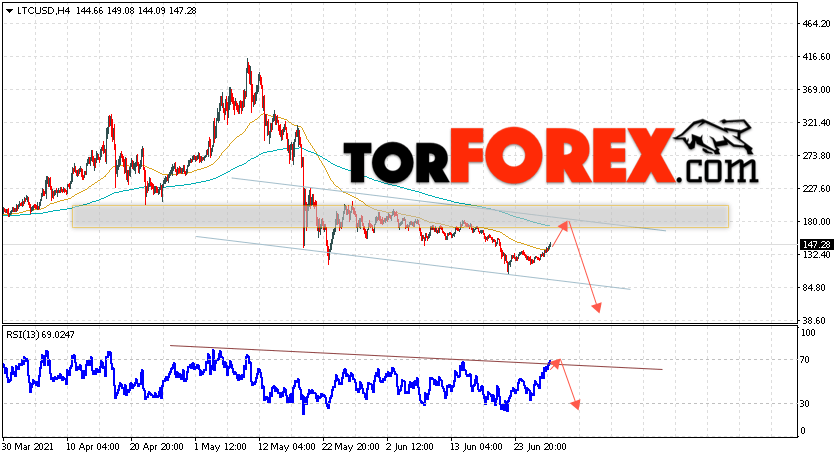Select the RSI(13) 69.0247 indicator label
This screenshot has height=458, width=838.
pos(41,335)
